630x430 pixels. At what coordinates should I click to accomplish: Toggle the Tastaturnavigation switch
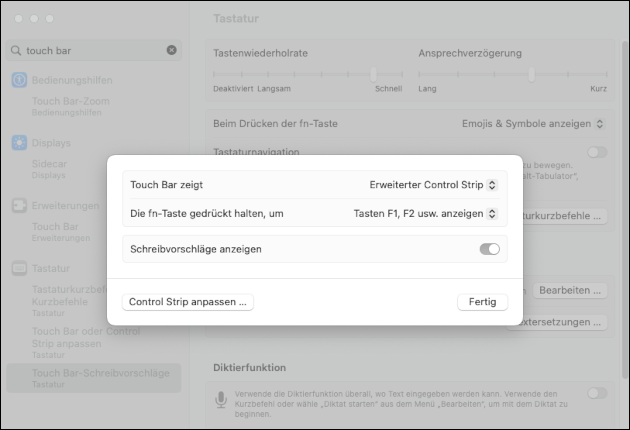[597, 152]
